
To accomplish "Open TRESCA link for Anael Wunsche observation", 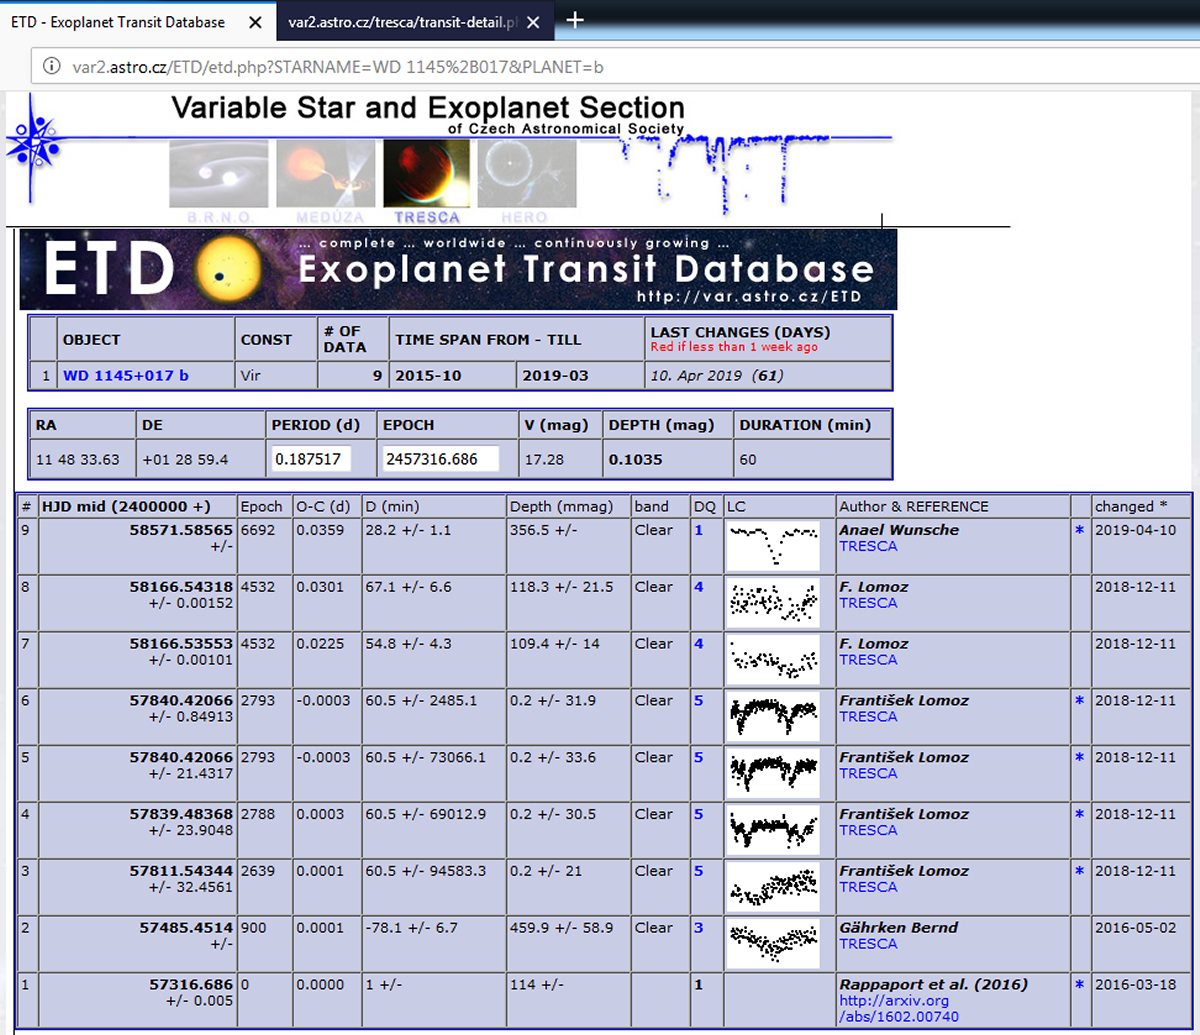I will coord(868,546).
